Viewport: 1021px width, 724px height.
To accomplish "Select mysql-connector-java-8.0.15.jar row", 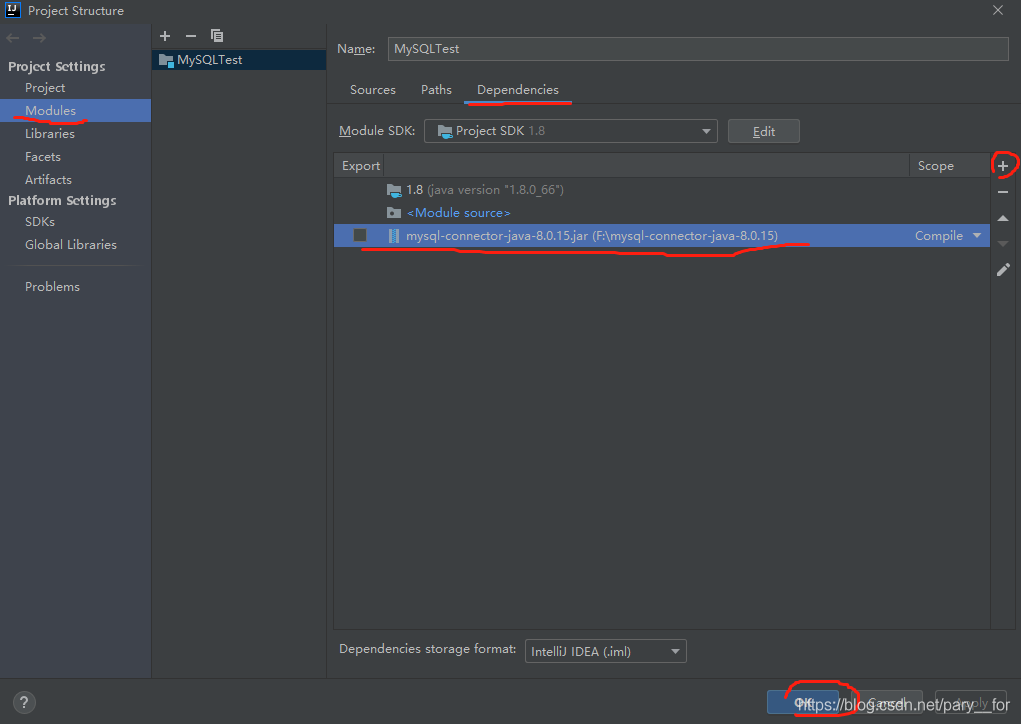I will click(662, 236).
